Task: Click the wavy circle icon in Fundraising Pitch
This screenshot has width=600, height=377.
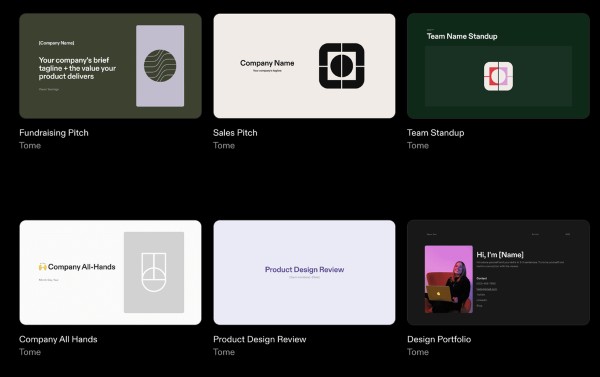Action: pyautogui.click(x=160, y=66)
